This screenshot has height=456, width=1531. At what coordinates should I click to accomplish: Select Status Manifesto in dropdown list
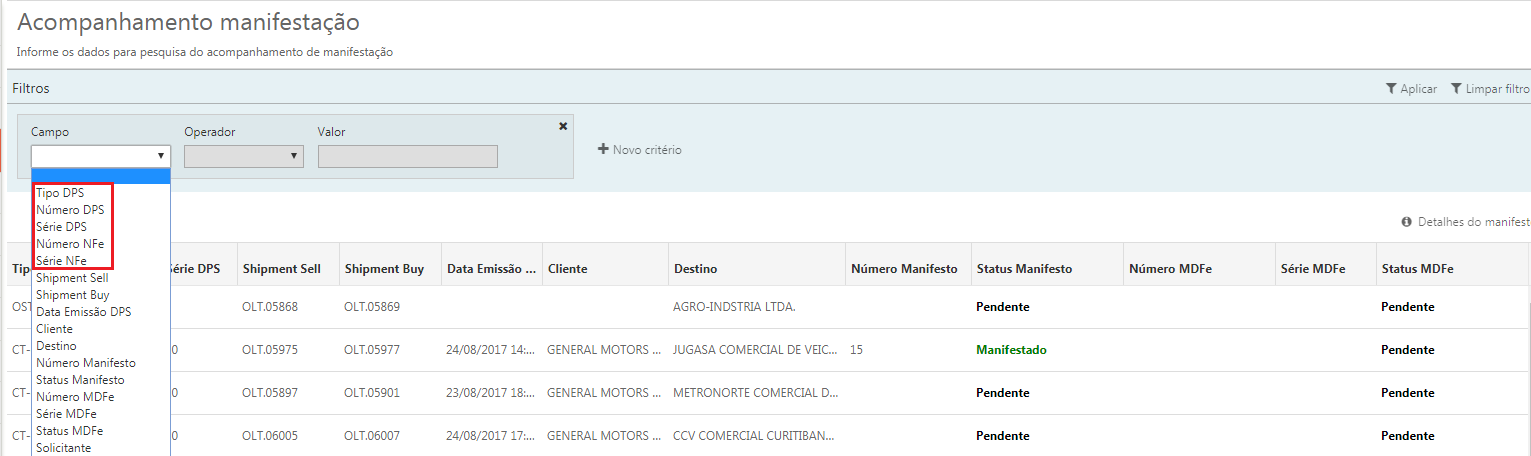pyautogui.click(x=81, y=380)
